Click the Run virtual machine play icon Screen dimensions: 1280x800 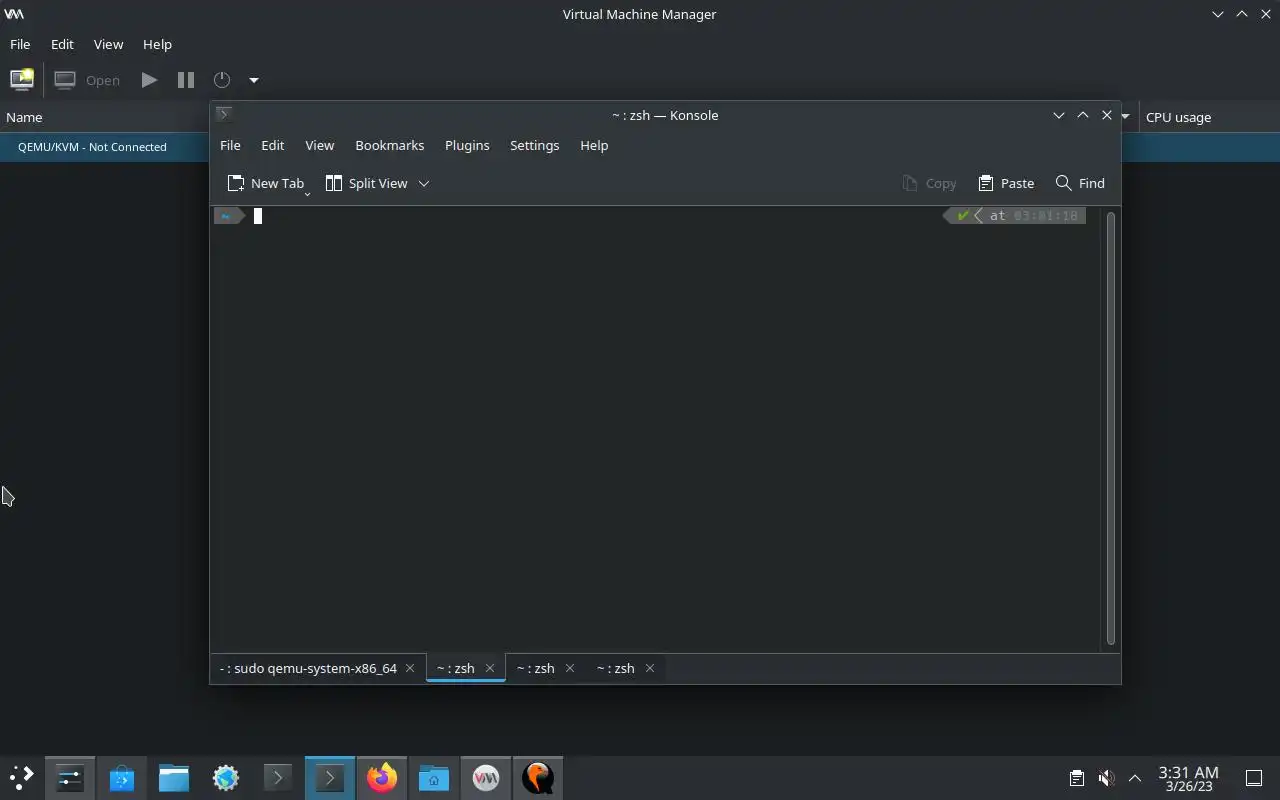(149, 80)
